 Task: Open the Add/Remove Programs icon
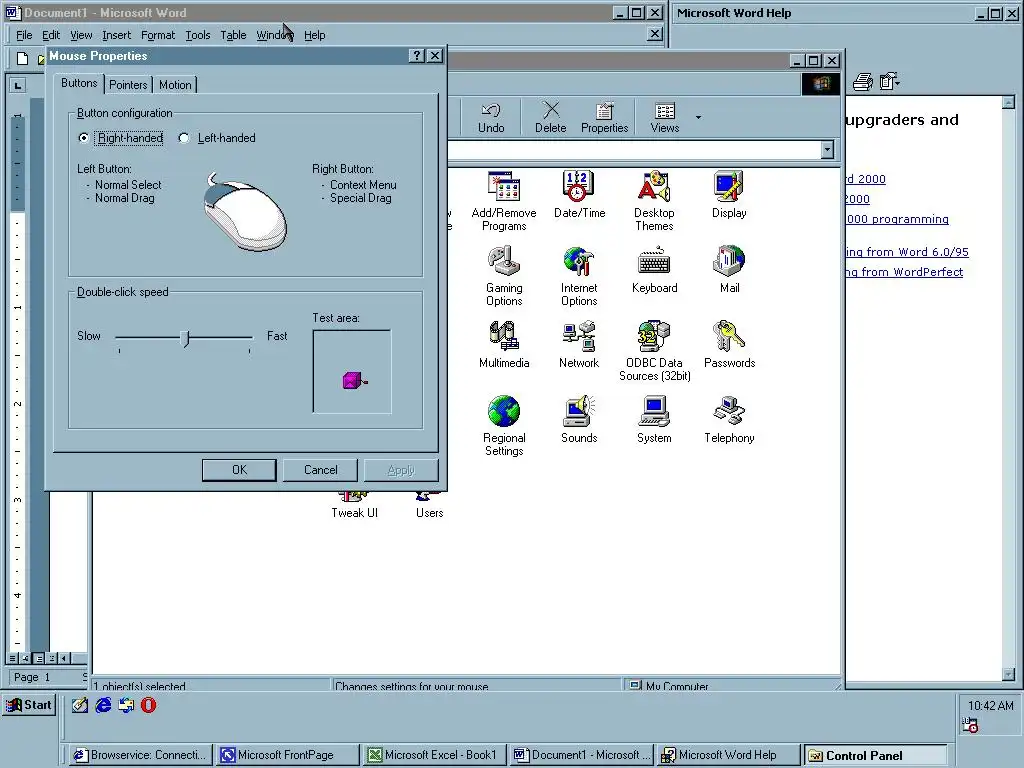[x=504, y=200]
